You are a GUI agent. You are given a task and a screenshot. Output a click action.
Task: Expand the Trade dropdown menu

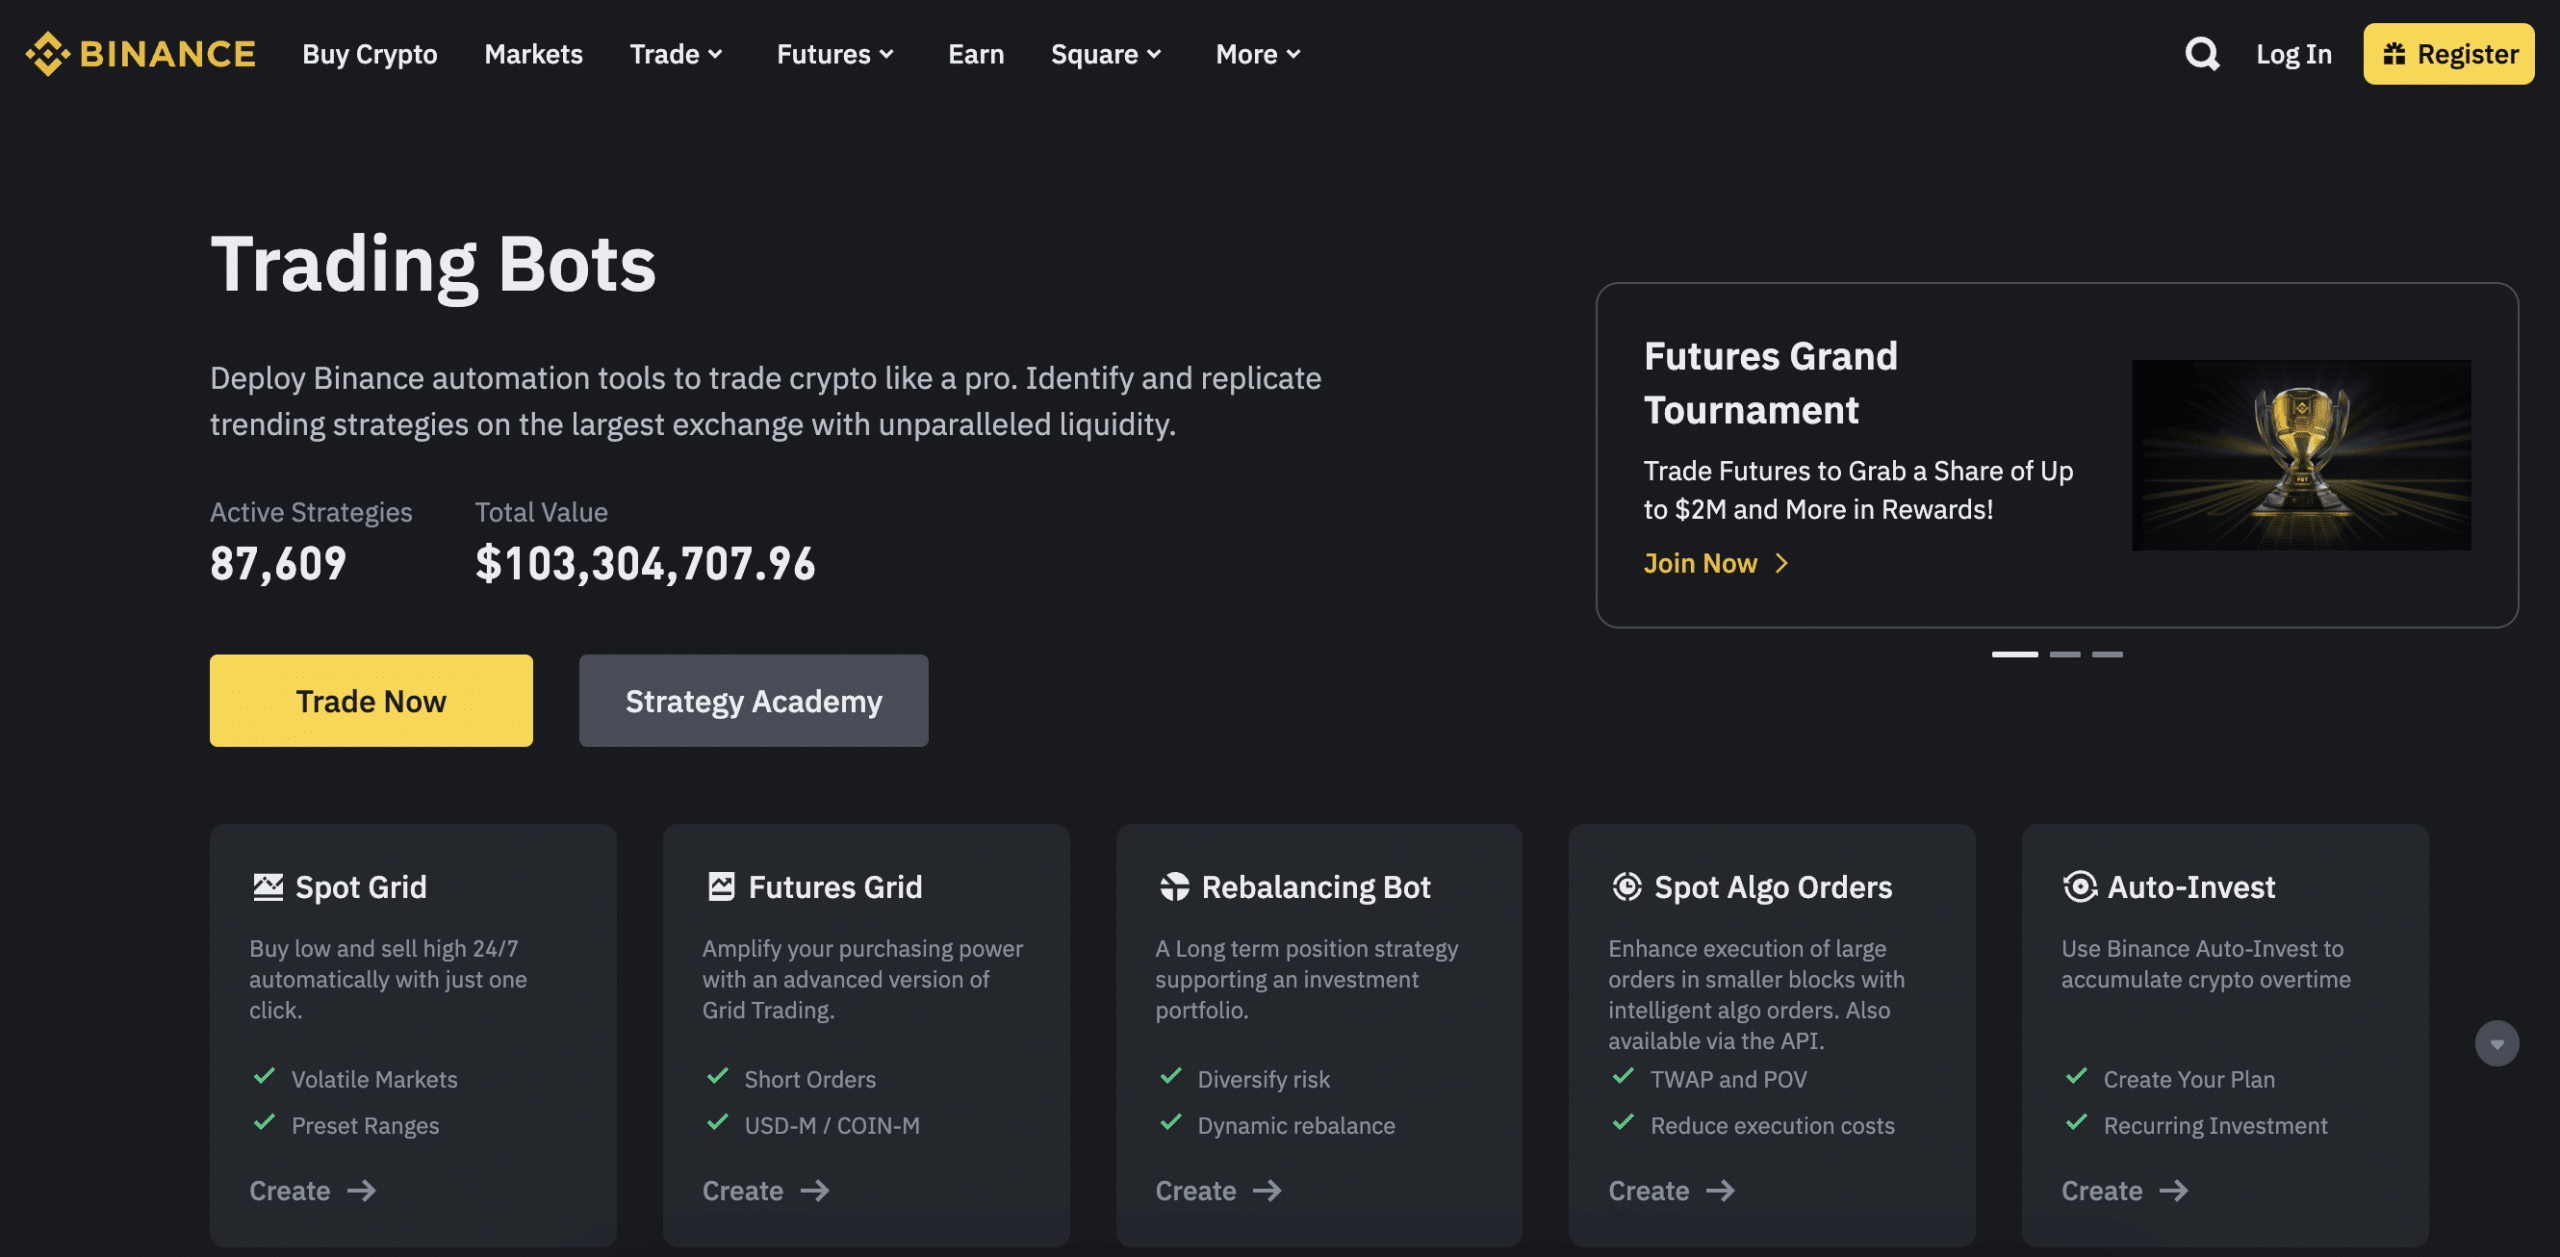(x=674, y=52)
